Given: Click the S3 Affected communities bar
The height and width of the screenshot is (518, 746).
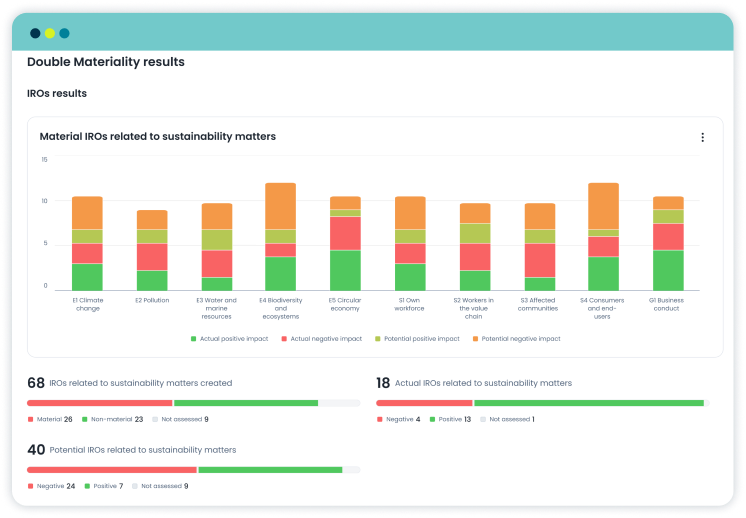Looking at the screenshot, I should coord(540,247).
